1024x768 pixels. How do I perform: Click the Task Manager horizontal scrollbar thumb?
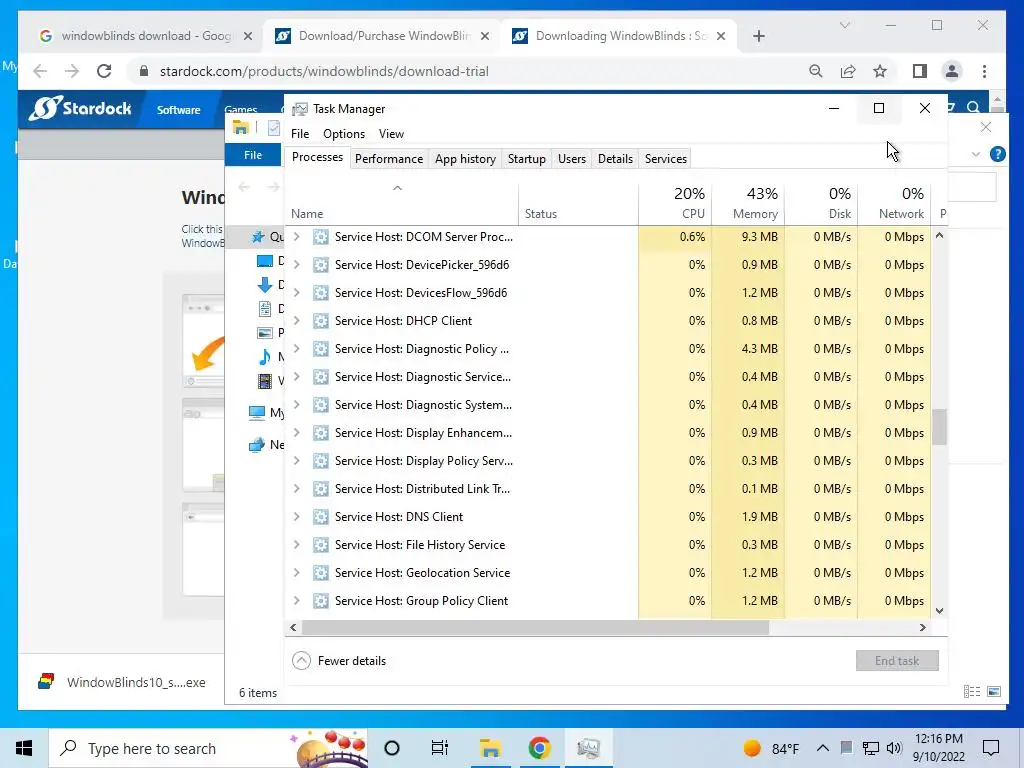coord(536,628)
